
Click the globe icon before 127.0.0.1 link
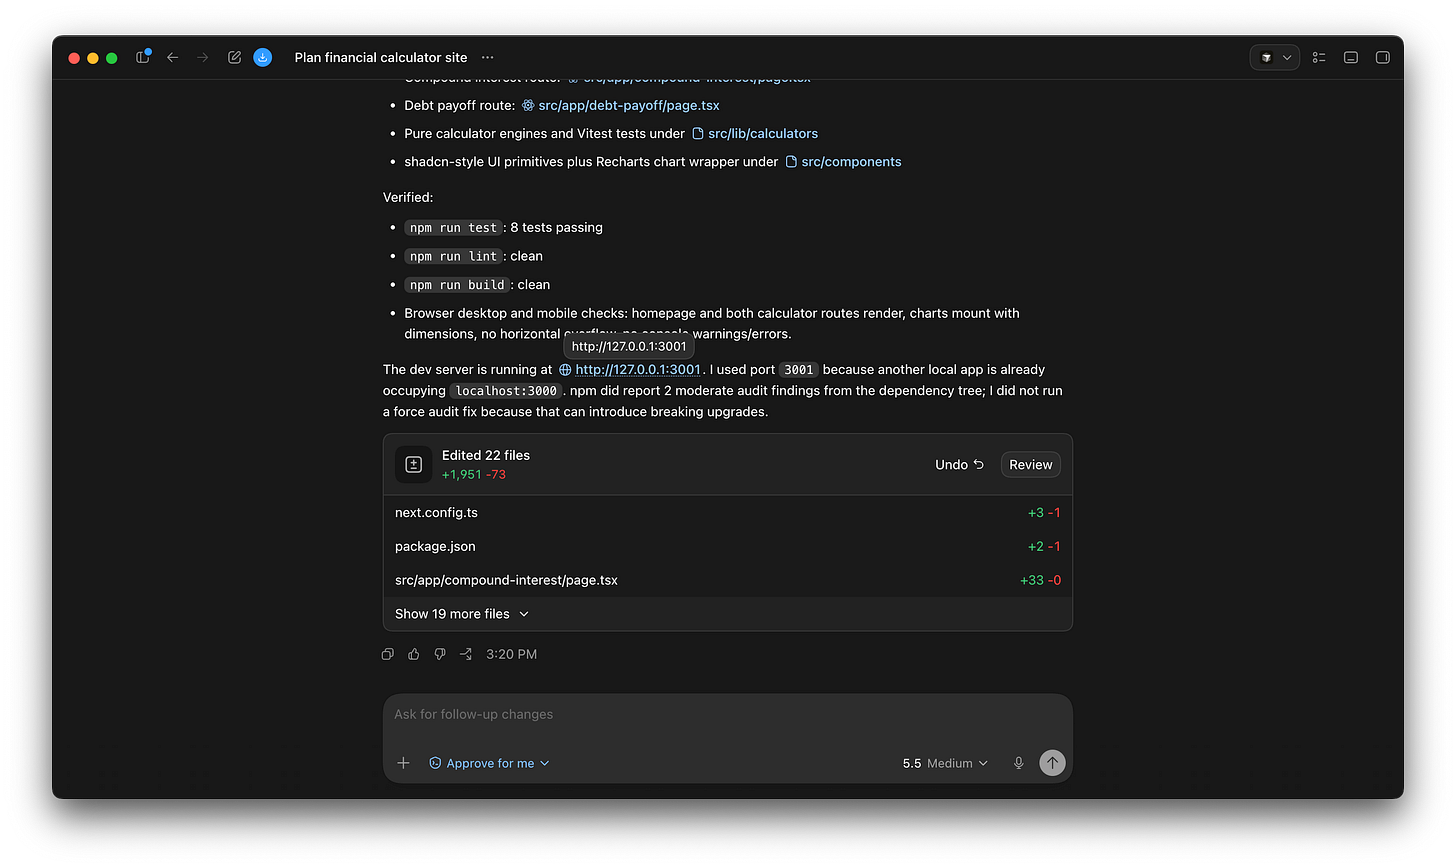click(x=565, y=370)
